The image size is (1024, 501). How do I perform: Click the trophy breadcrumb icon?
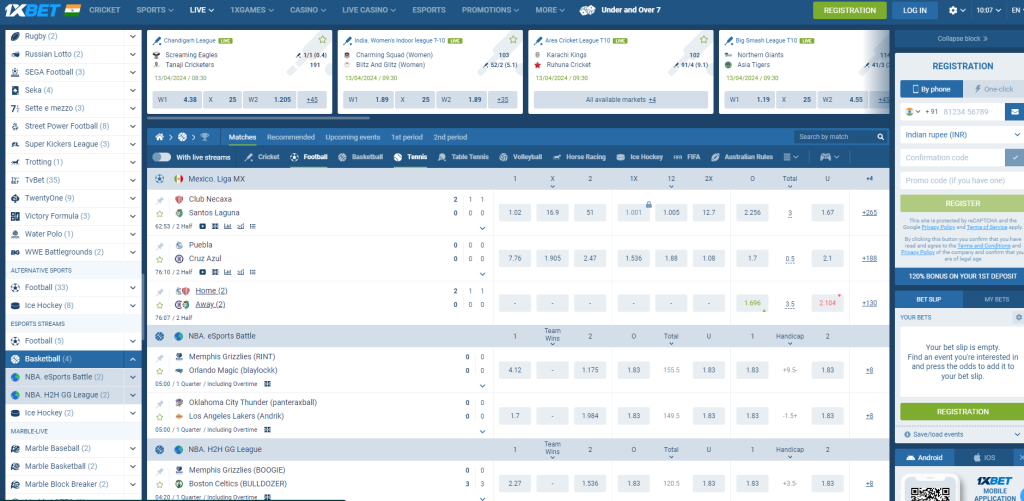[x=205, y=137]
